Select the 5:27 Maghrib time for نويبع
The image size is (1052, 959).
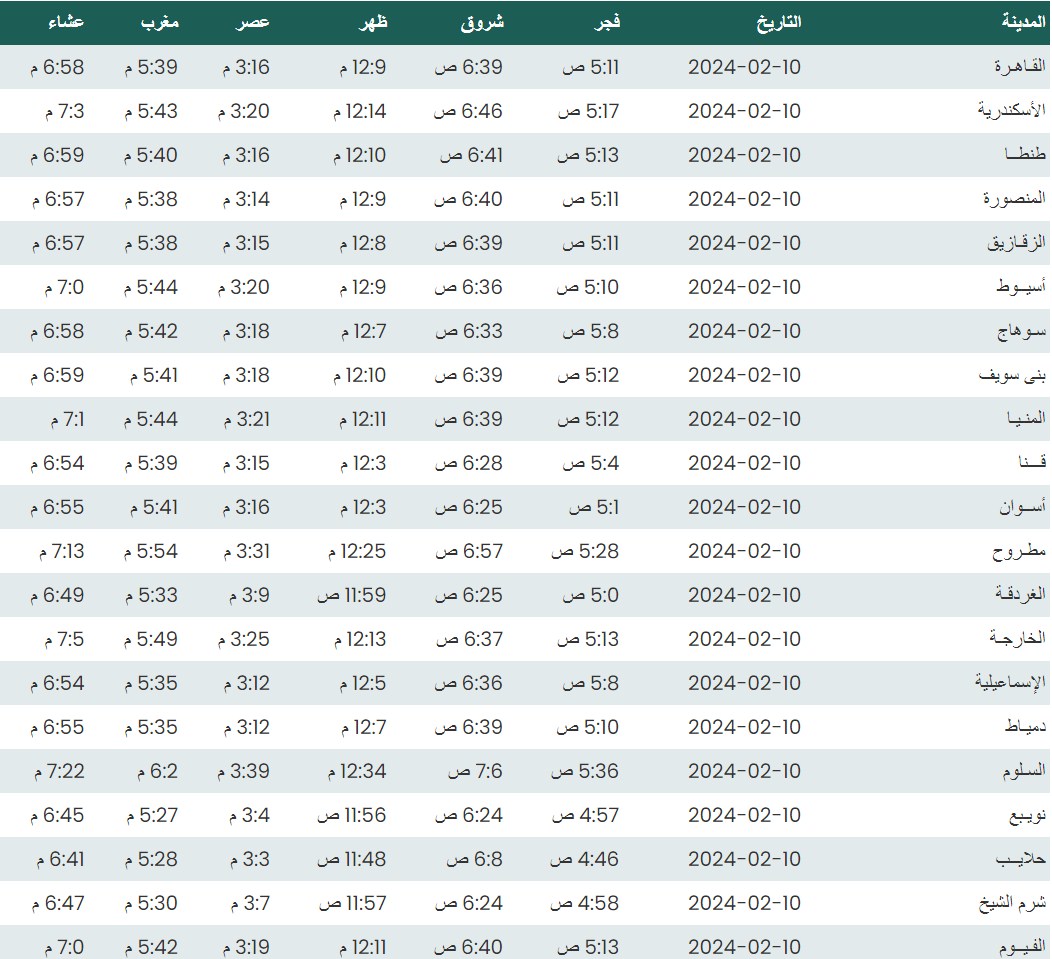(151, 815)
